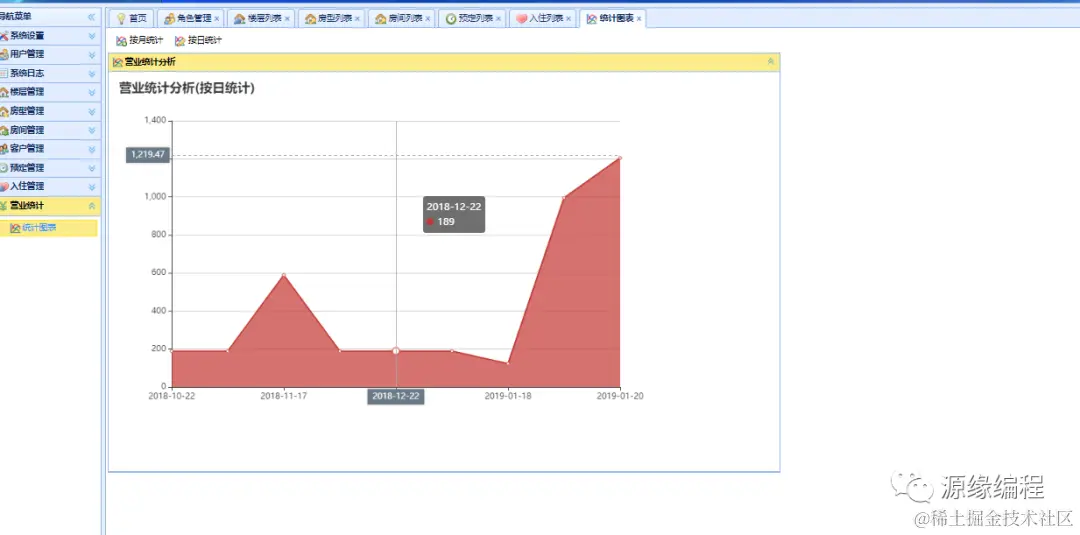Screen dimensions: 1080x535
Task: Show statistics by month with 按月统计
Action: 140,41
